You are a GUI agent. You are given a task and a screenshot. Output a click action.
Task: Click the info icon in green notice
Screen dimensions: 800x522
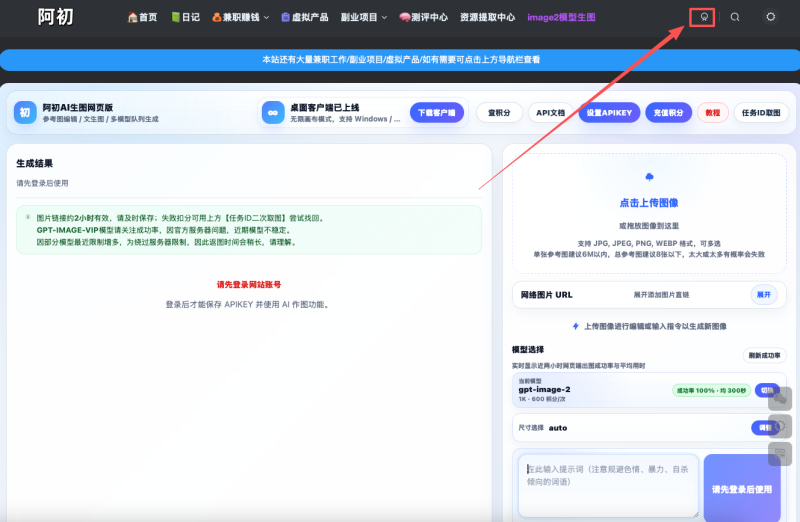pos(28,217)
